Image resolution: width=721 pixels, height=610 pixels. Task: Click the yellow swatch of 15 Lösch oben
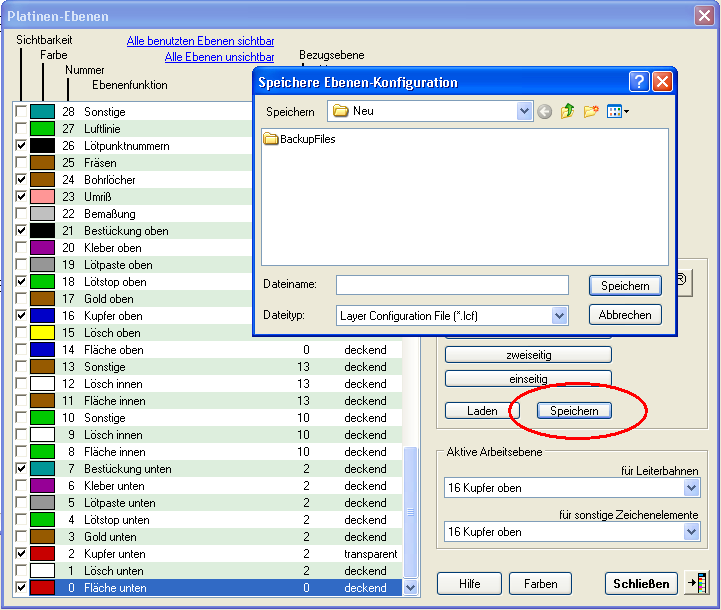click(42, 332)
